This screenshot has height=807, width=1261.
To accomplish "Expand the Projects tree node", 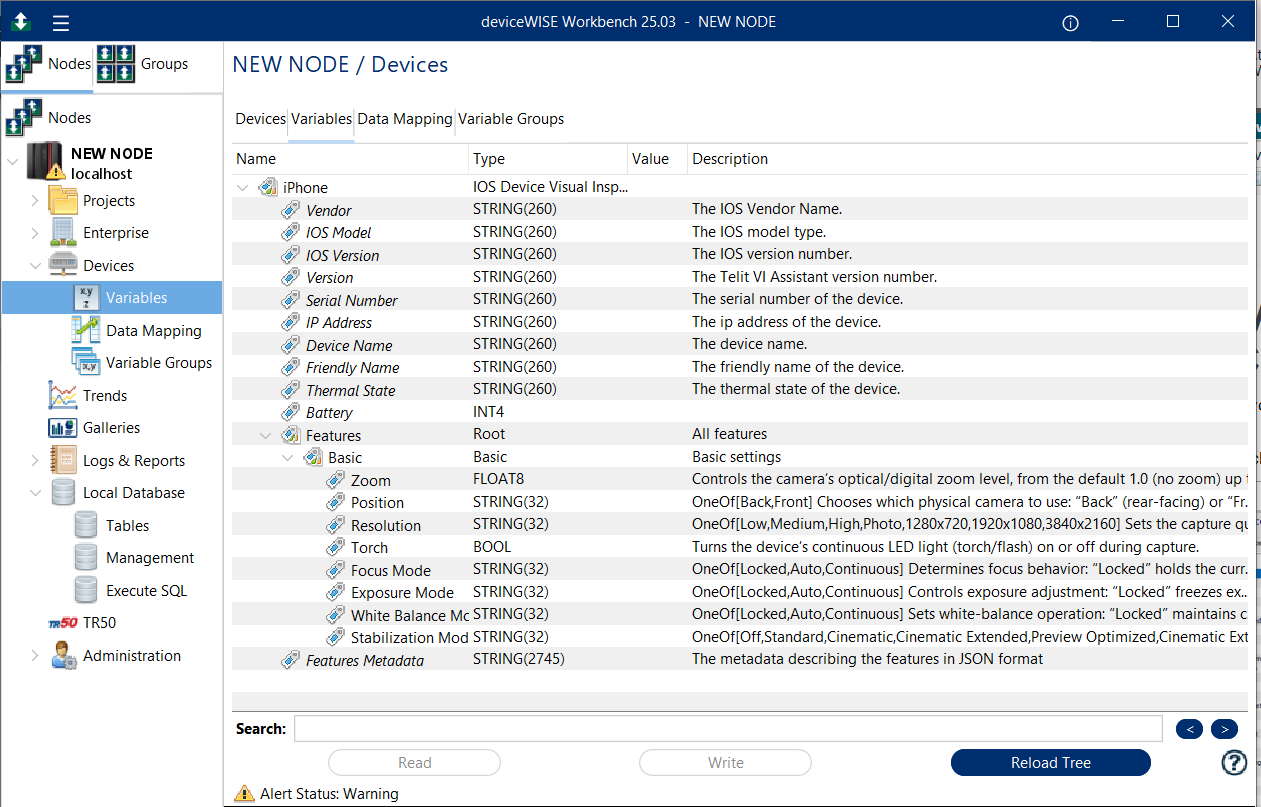I will (x=36, y=201).
